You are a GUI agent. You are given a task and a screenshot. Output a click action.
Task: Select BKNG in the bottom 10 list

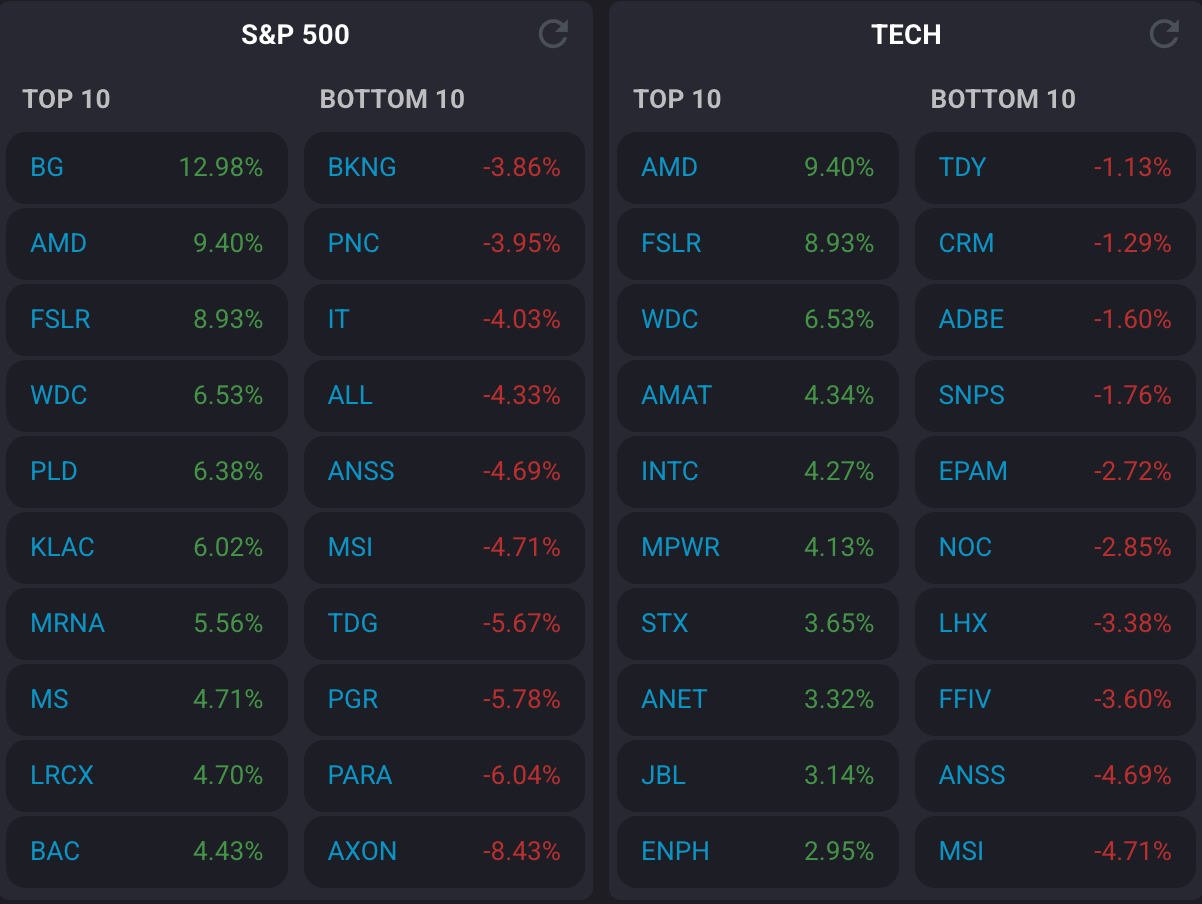pos(444,167)
